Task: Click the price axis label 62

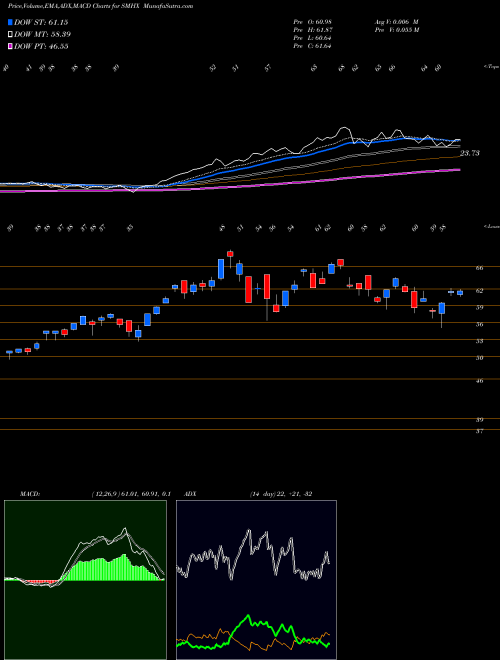Action: tap(480, 290)
